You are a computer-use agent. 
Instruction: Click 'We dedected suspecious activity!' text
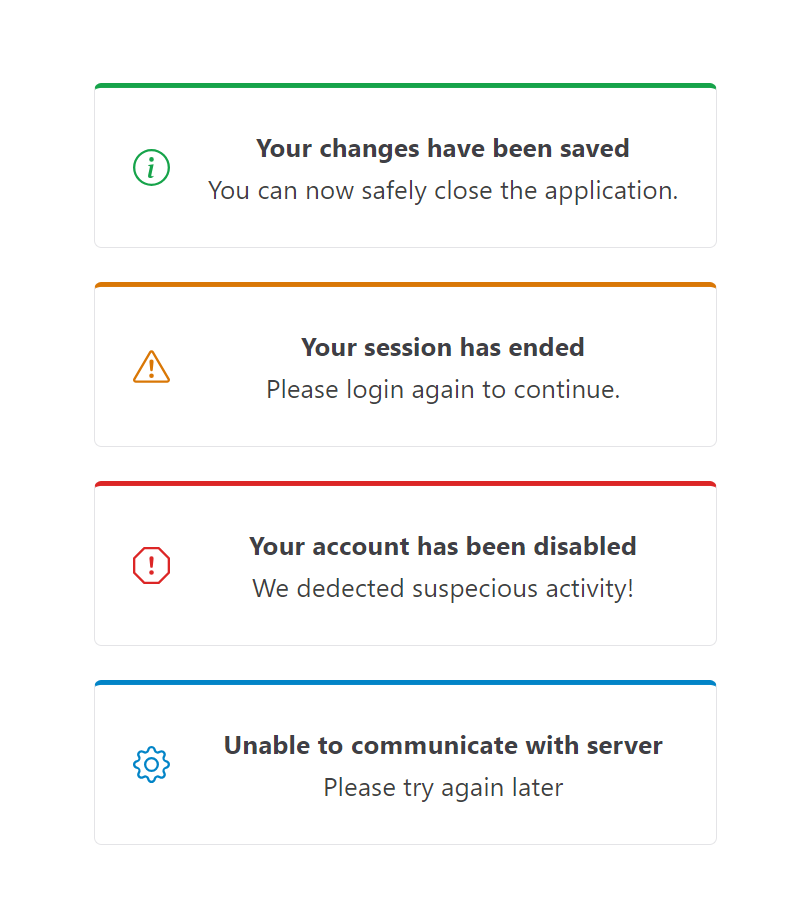click(443, 589)
